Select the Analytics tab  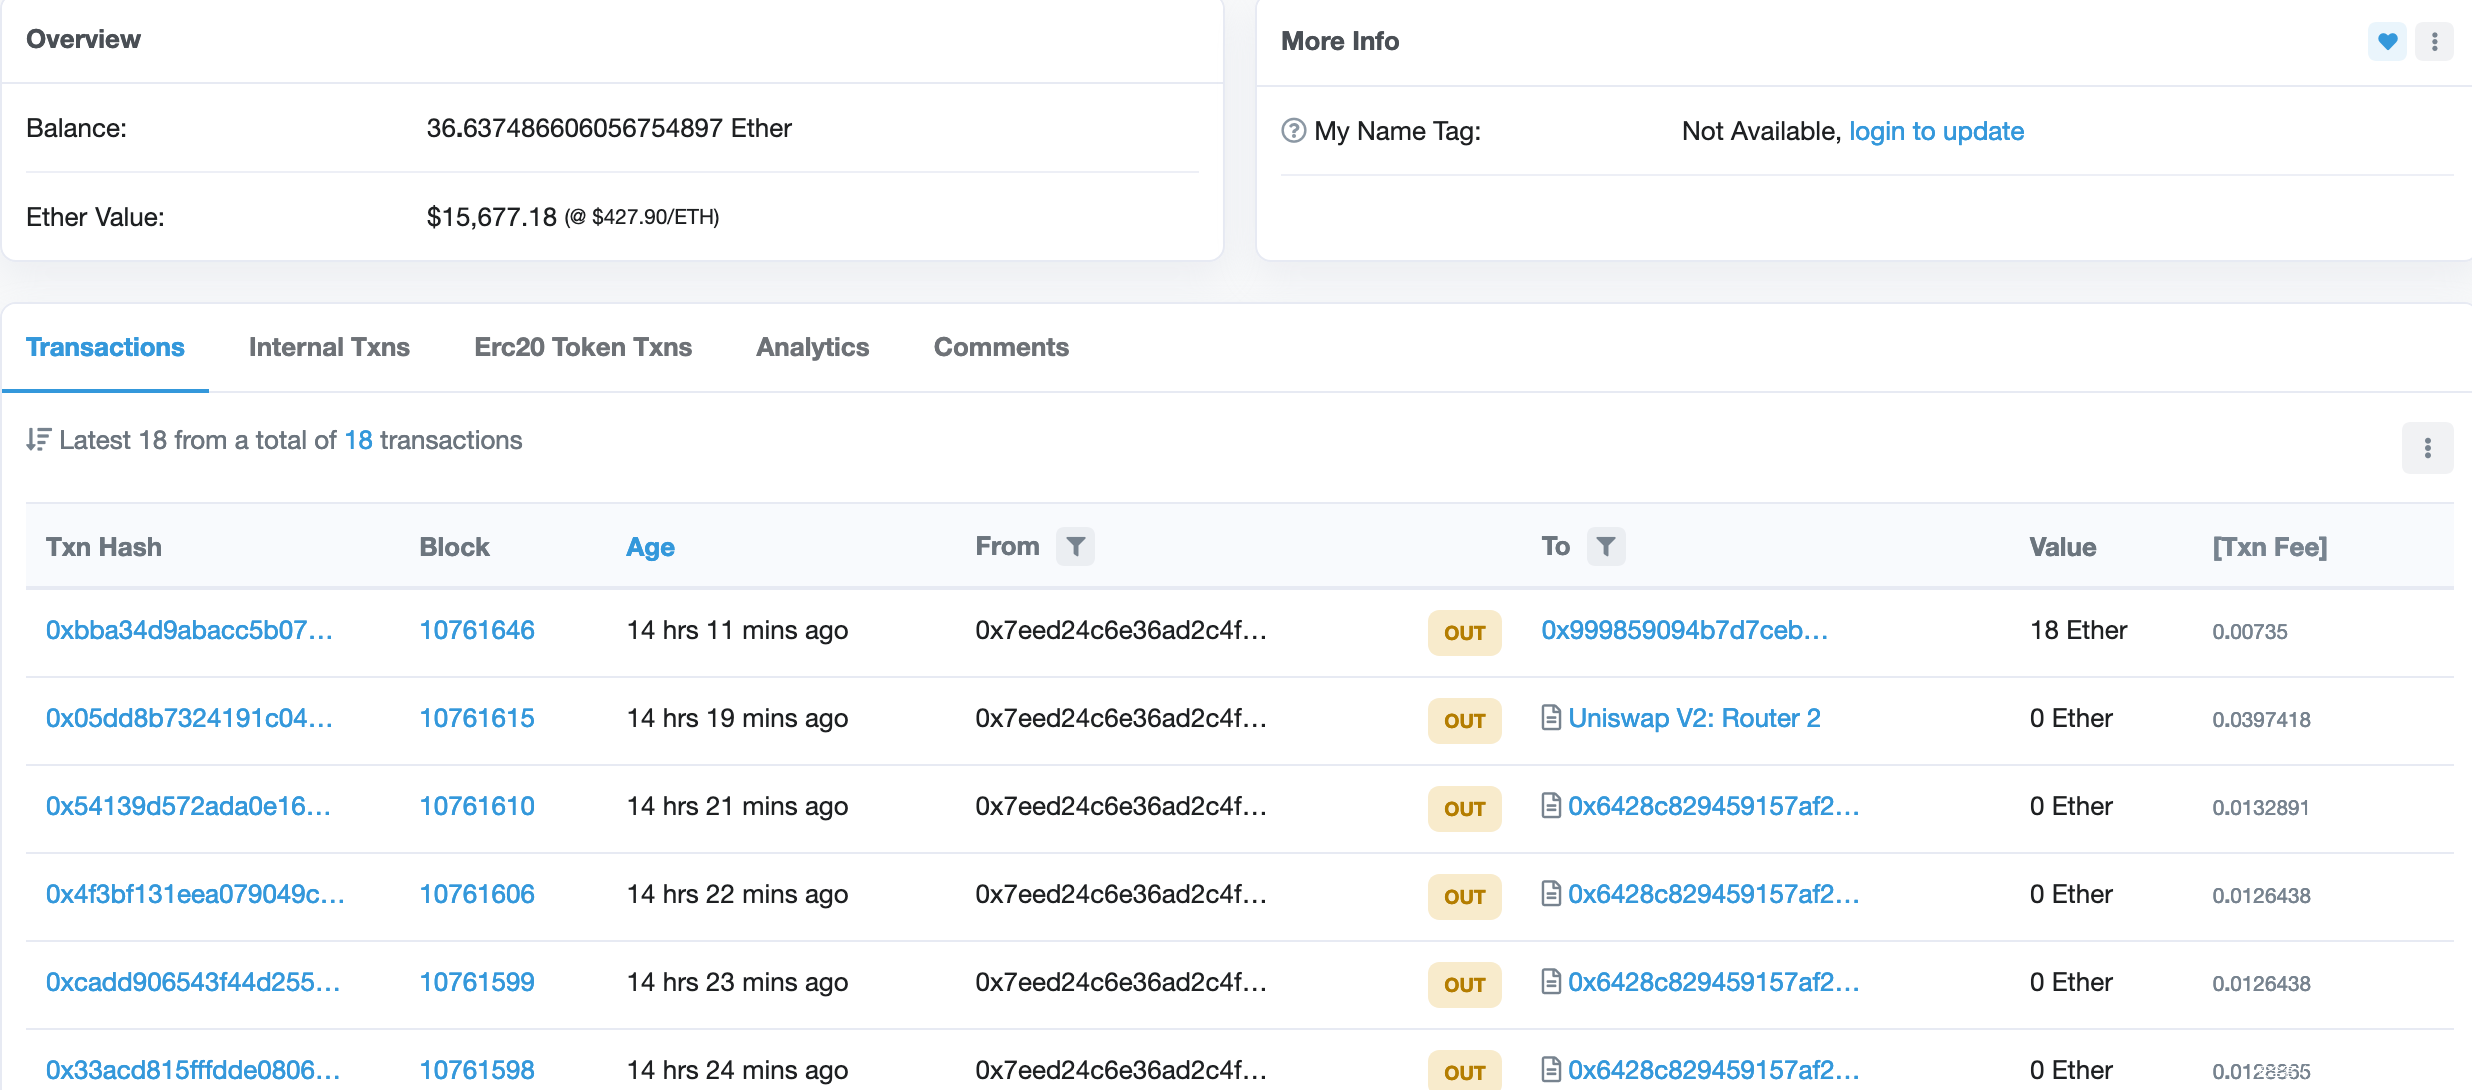pos(812,347)
